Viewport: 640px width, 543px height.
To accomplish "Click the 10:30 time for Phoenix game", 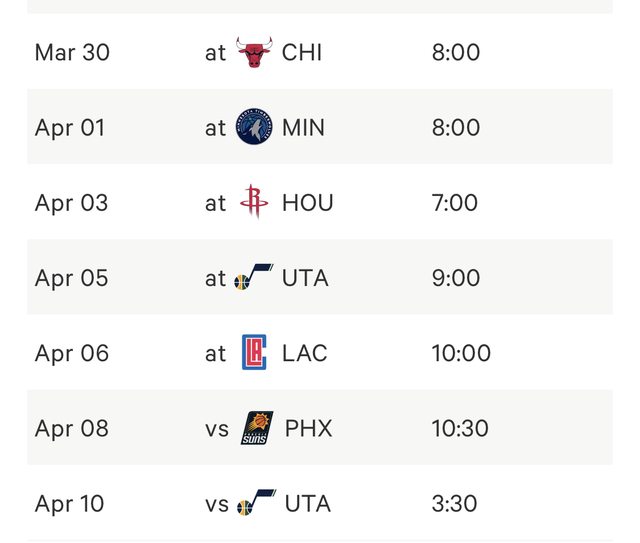I will pos(460,428).
